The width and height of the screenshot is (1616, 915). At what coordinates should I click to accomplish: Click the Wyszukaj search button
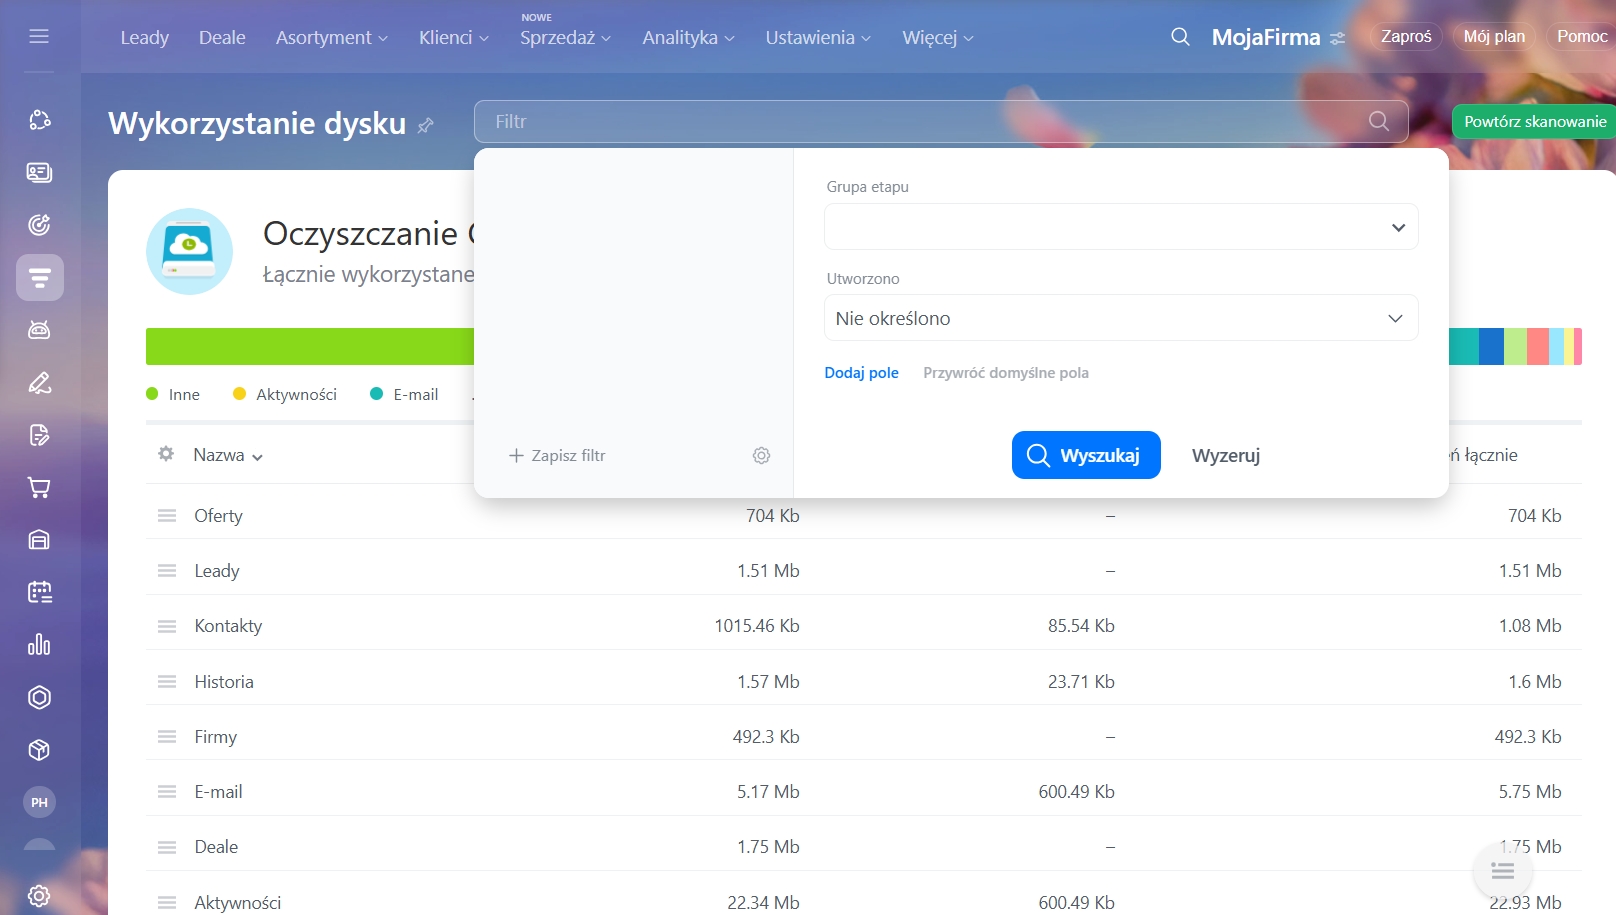[x=1085, y=456]
